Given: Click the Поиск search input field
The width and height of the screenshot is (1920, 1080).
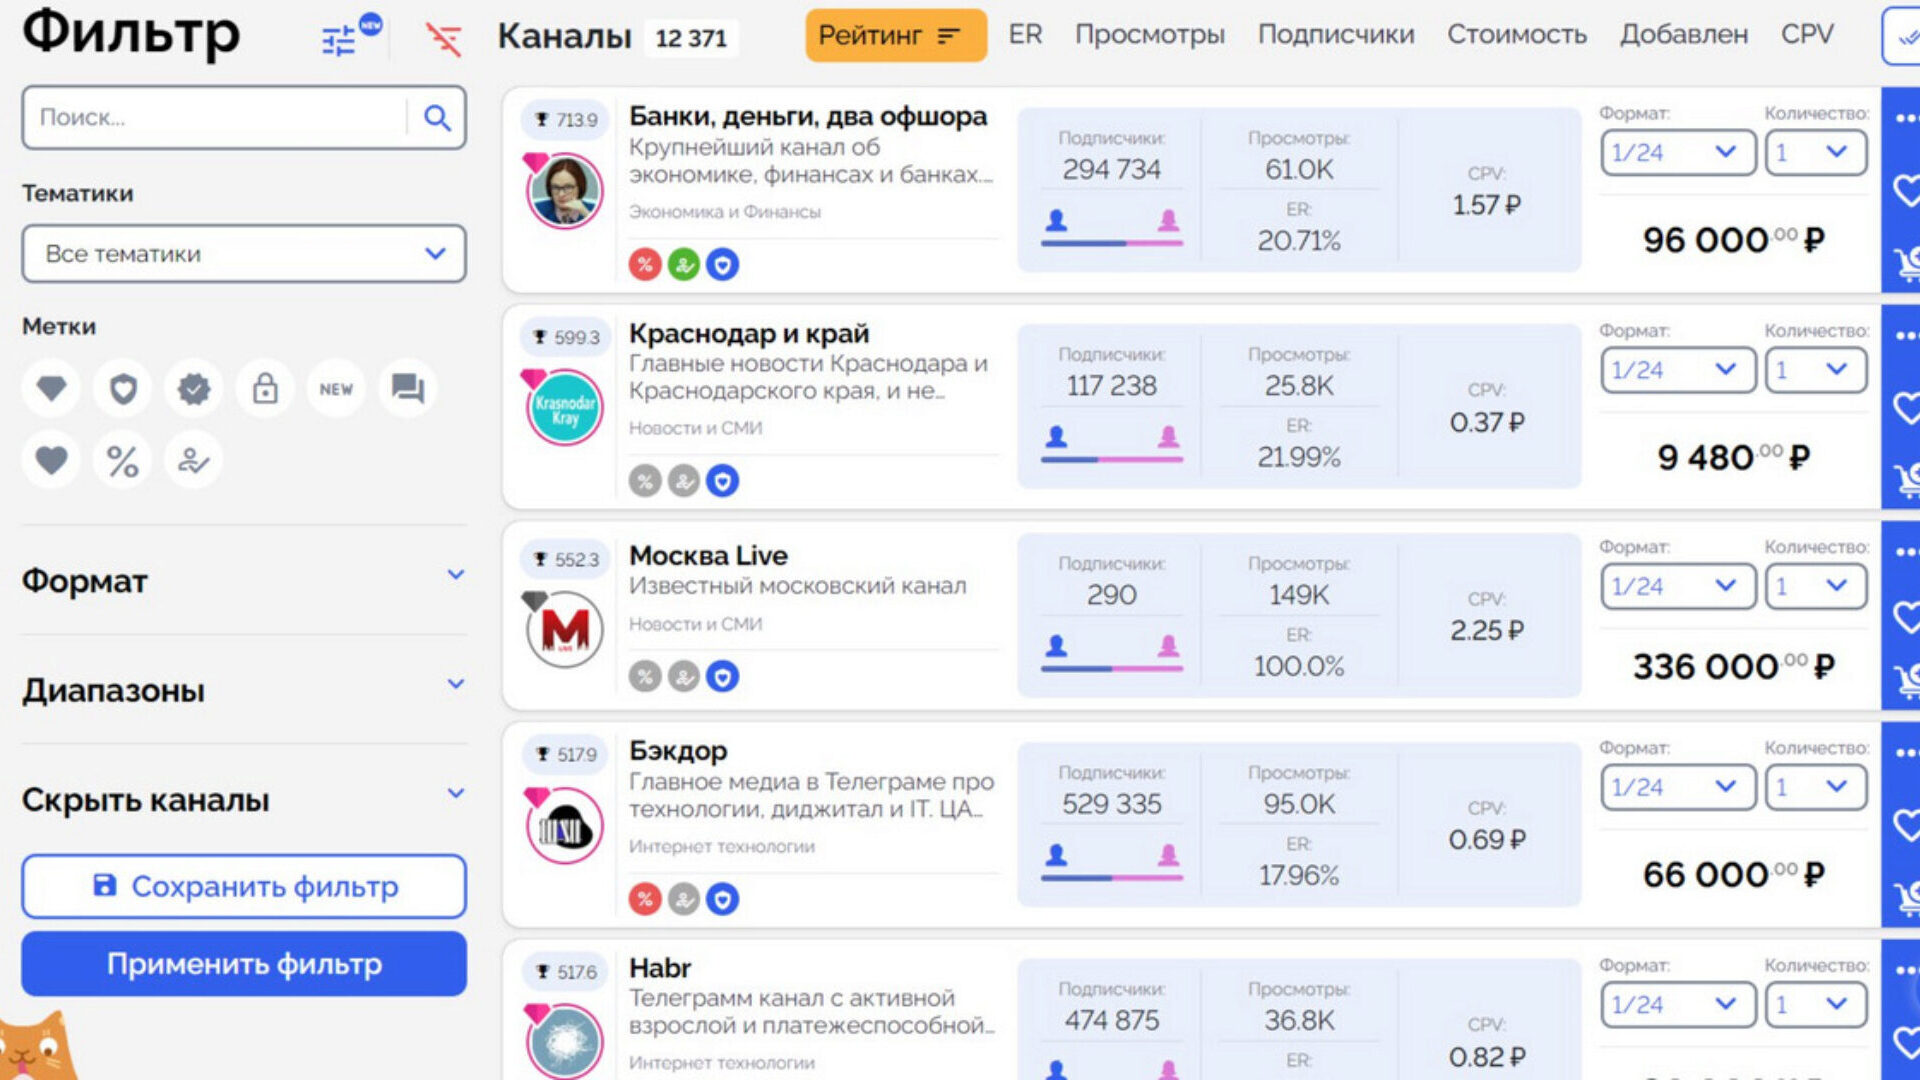Looking at the screenshot, I should [215, 118].
